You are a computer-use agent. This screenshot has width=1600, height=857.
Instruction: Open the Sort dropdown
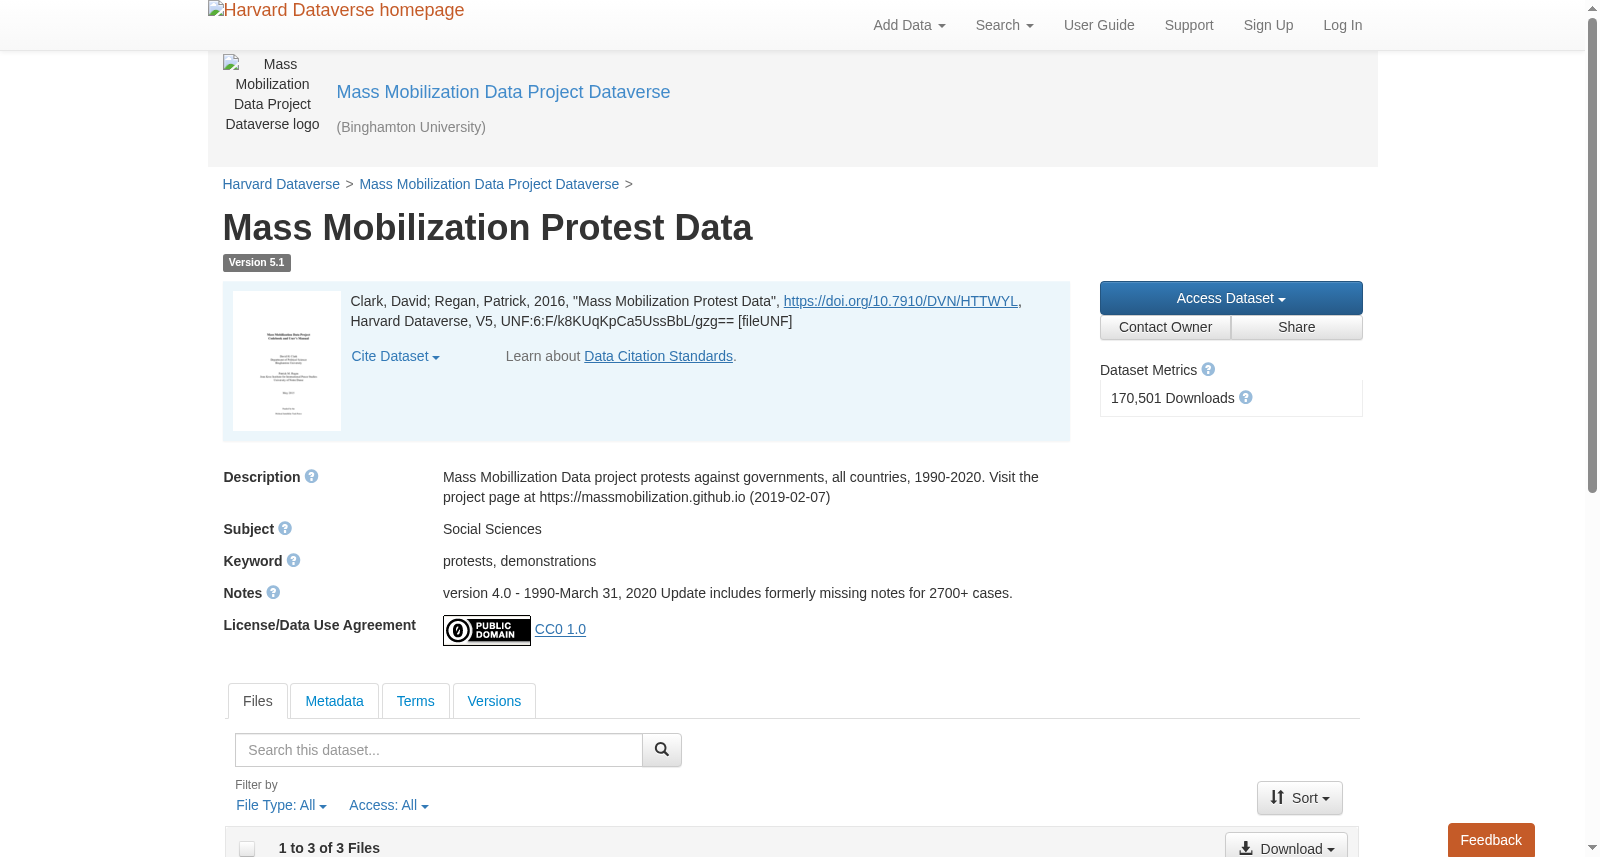(1300, 798)
